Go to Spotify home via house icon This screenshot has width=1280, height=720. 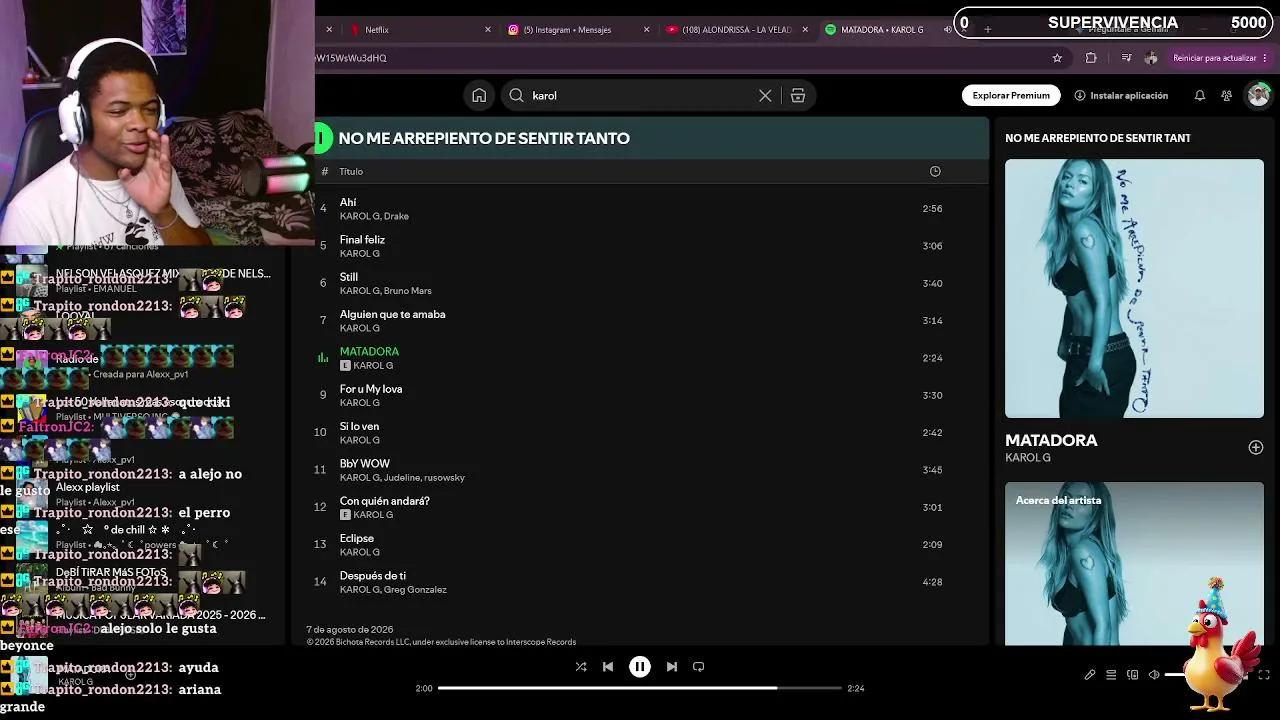coord(479,95)
